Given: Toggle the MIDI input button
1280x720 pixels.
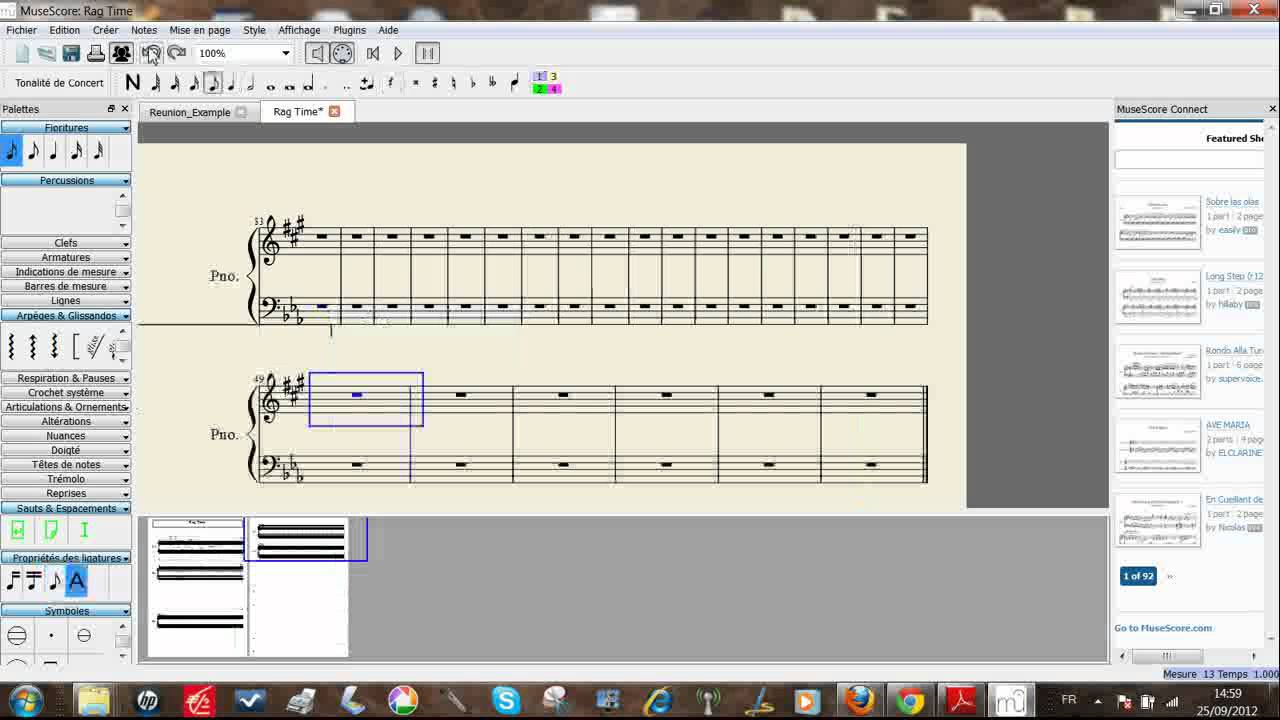Looking at the screenshot, I should coord(342,53).
